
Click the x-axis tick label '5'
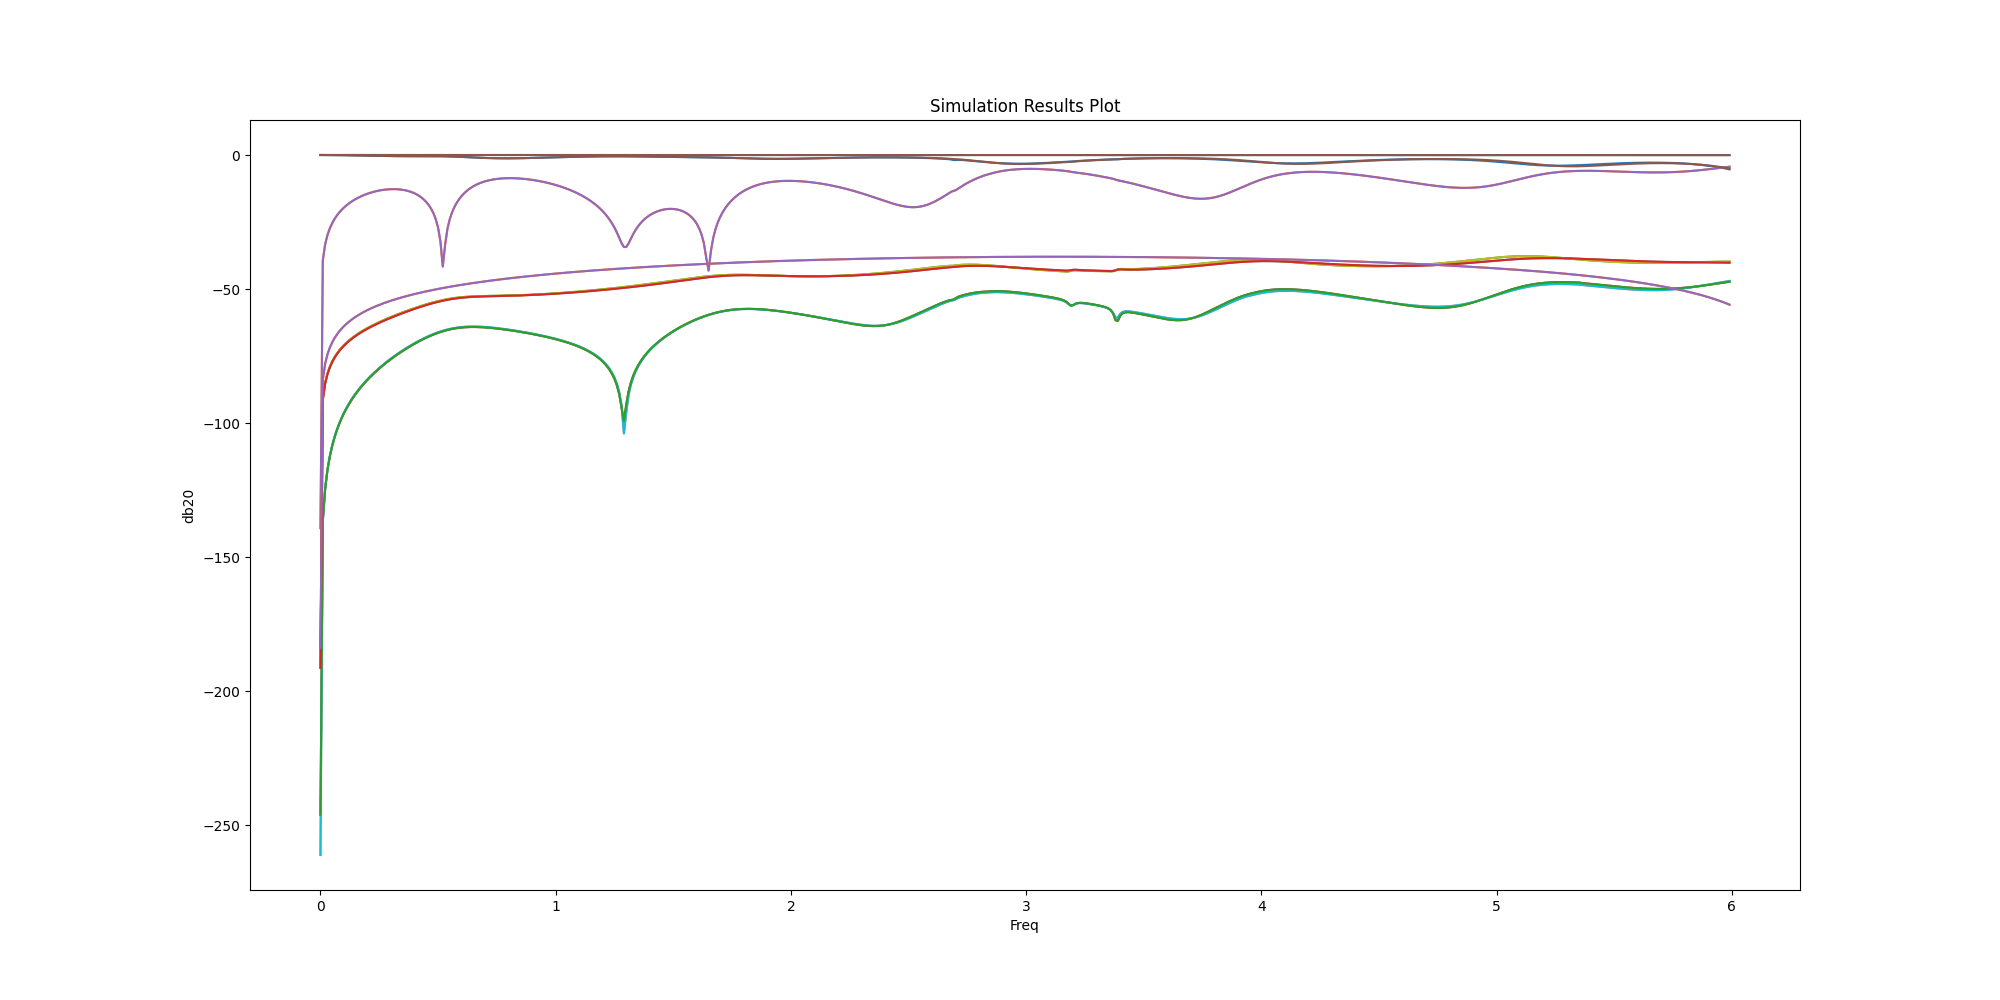(1496, 907)
